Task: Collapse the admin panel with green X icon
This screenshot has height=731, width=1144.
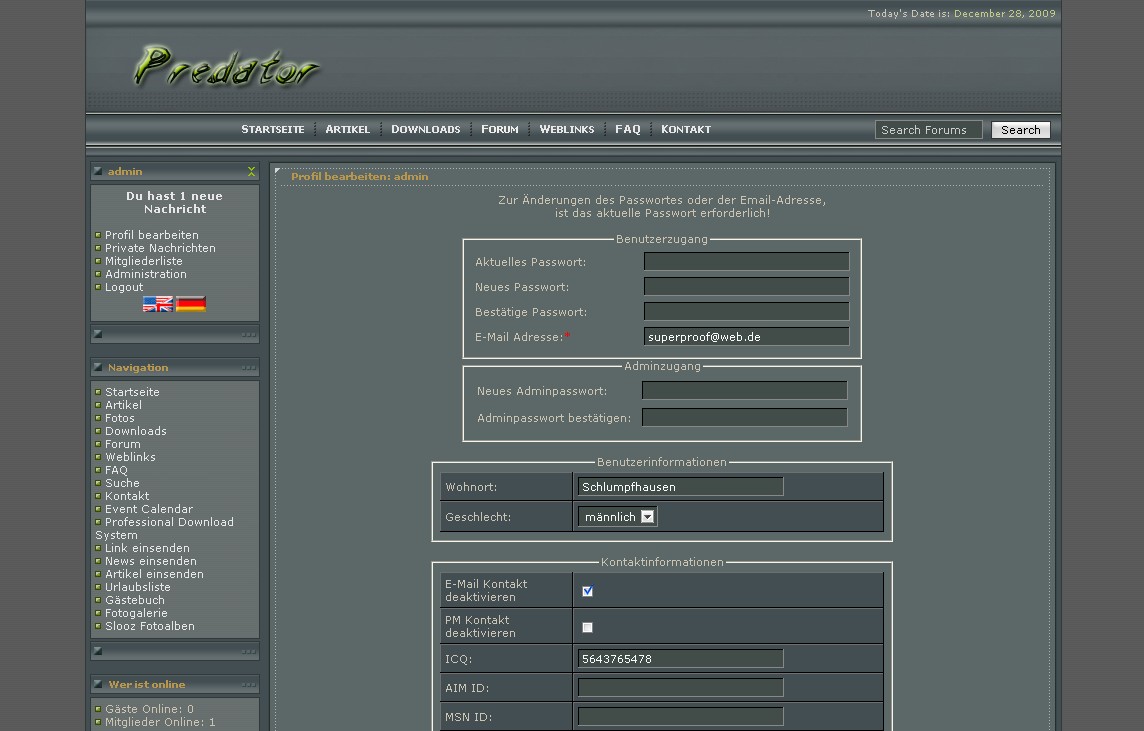Action: click(251, 172)
